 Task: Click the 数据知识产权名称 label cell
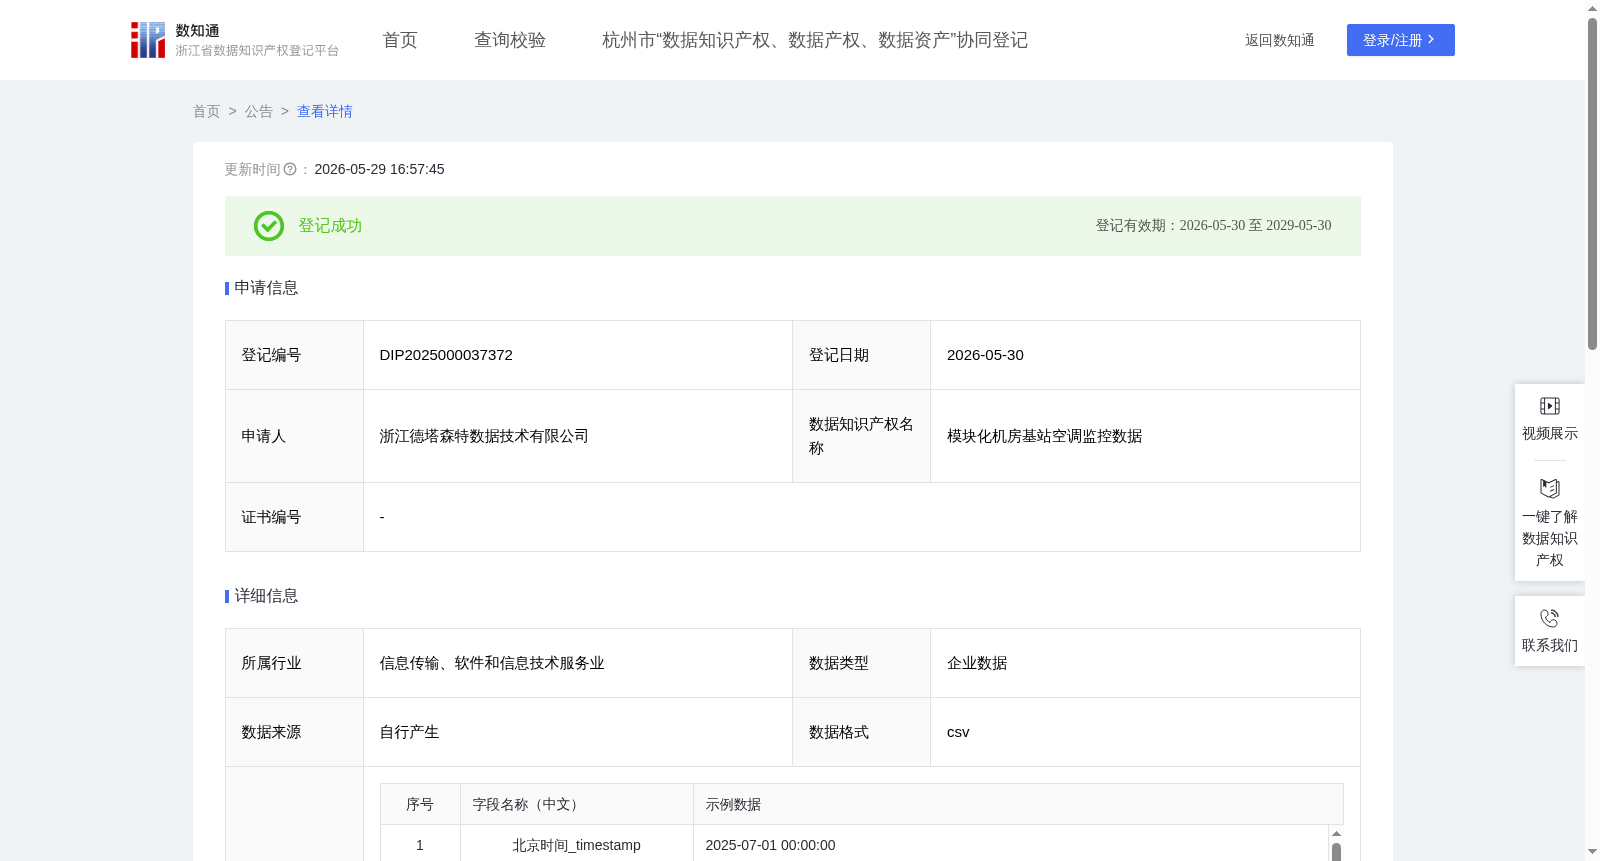click(861, 436)
